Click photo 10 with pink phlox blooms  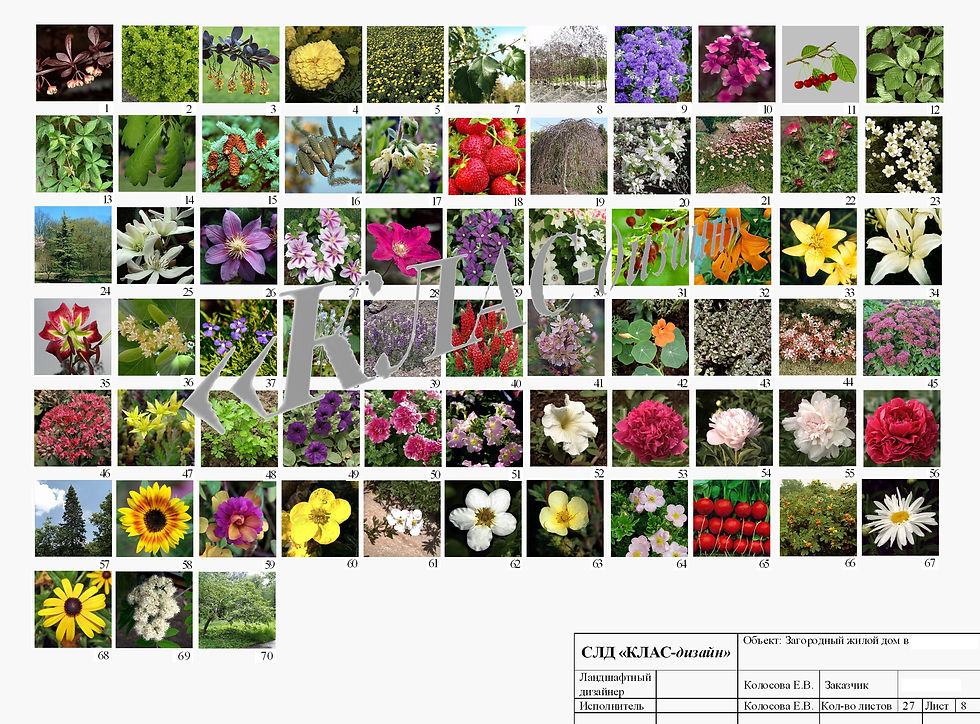[x=736, y=64]
